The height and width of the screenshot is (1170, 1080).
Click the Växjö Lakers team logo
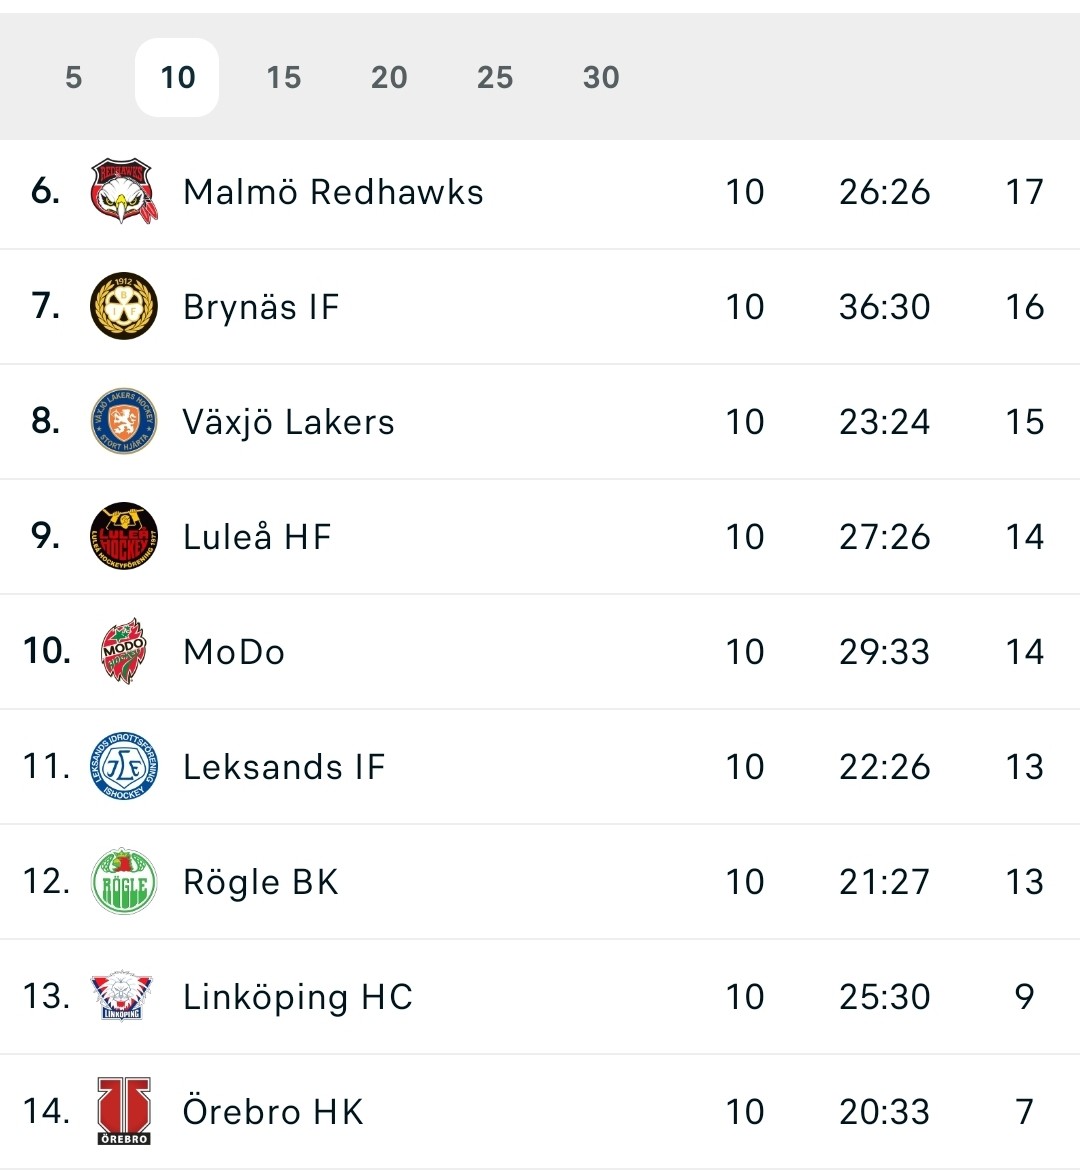(x=123, y=422)
